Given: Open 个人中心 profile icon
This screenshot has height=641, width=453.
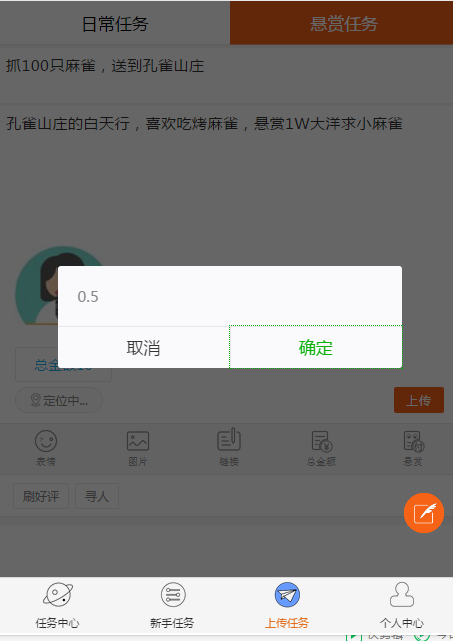Looking at the screenshot, I should [401, 595].
